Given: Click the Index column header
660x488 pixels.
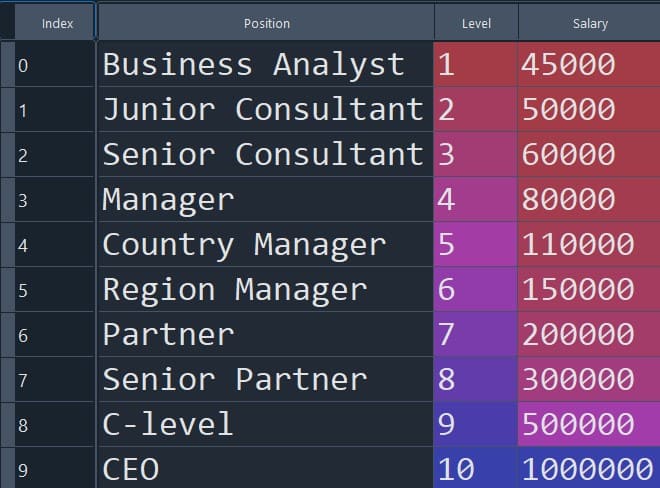Looking at the screenshot, I should 57,23.
